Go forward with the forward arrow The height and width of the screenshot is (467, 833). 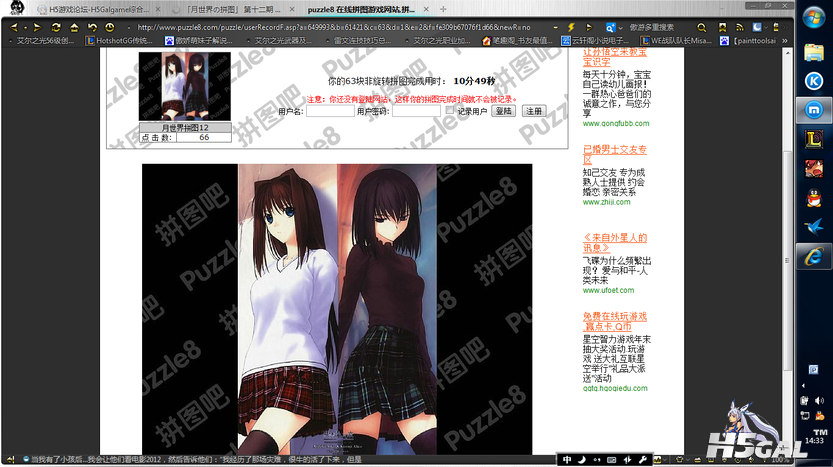37,27
